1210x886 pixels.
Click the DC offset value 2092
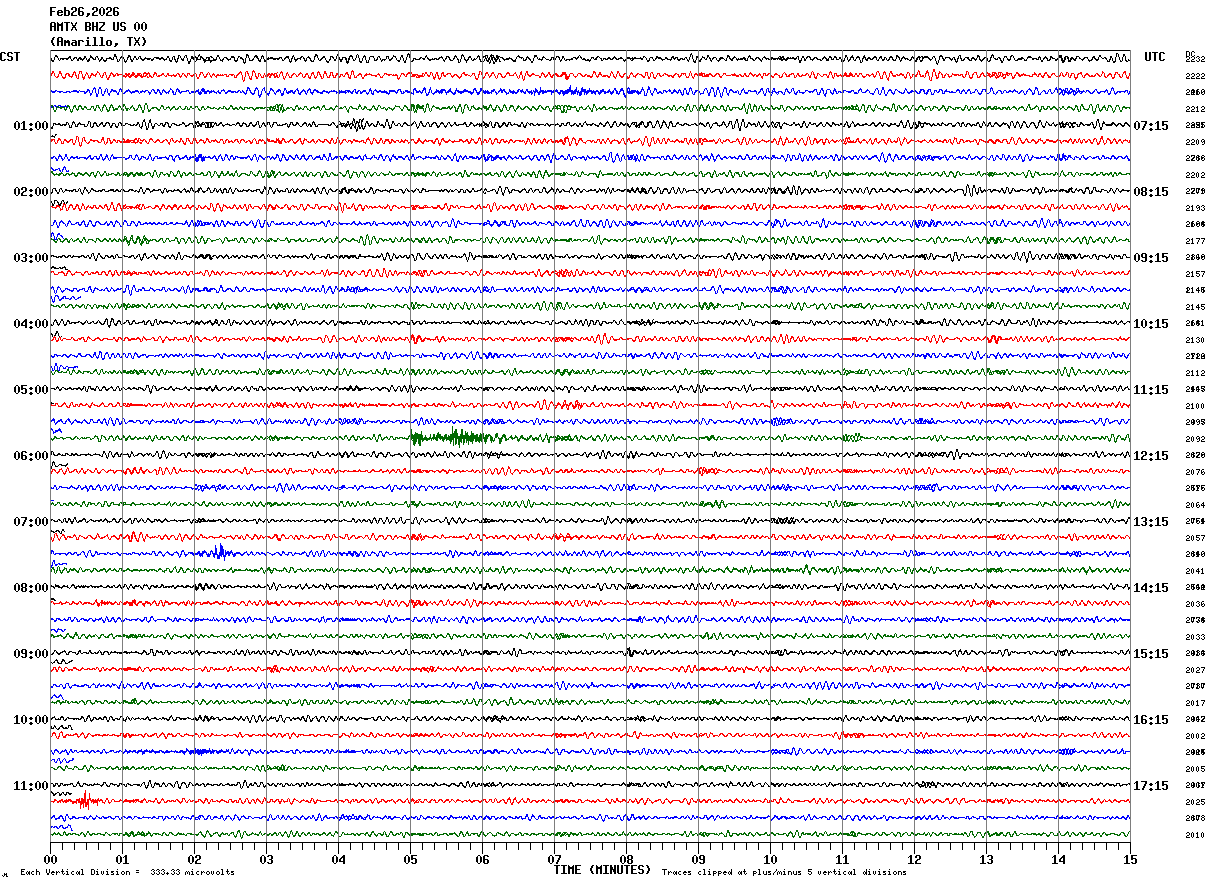1195,439
